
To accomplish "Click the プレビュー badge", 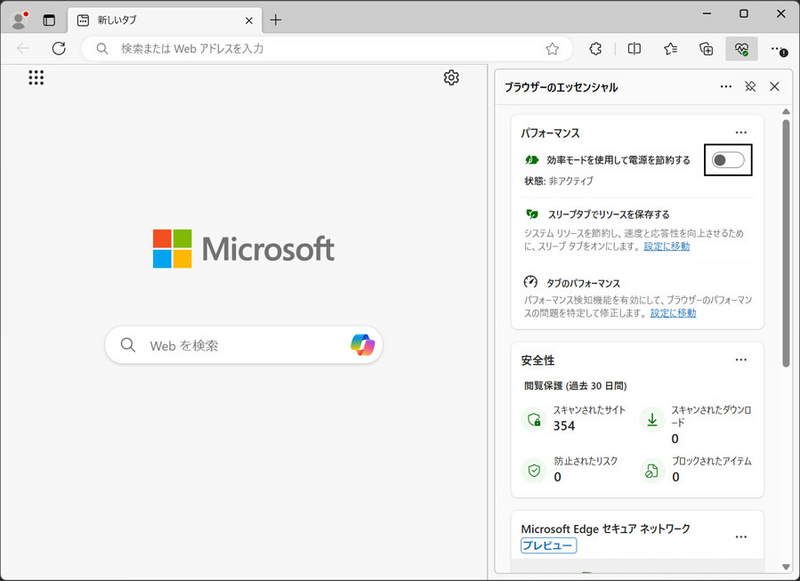I will [549, 545].
